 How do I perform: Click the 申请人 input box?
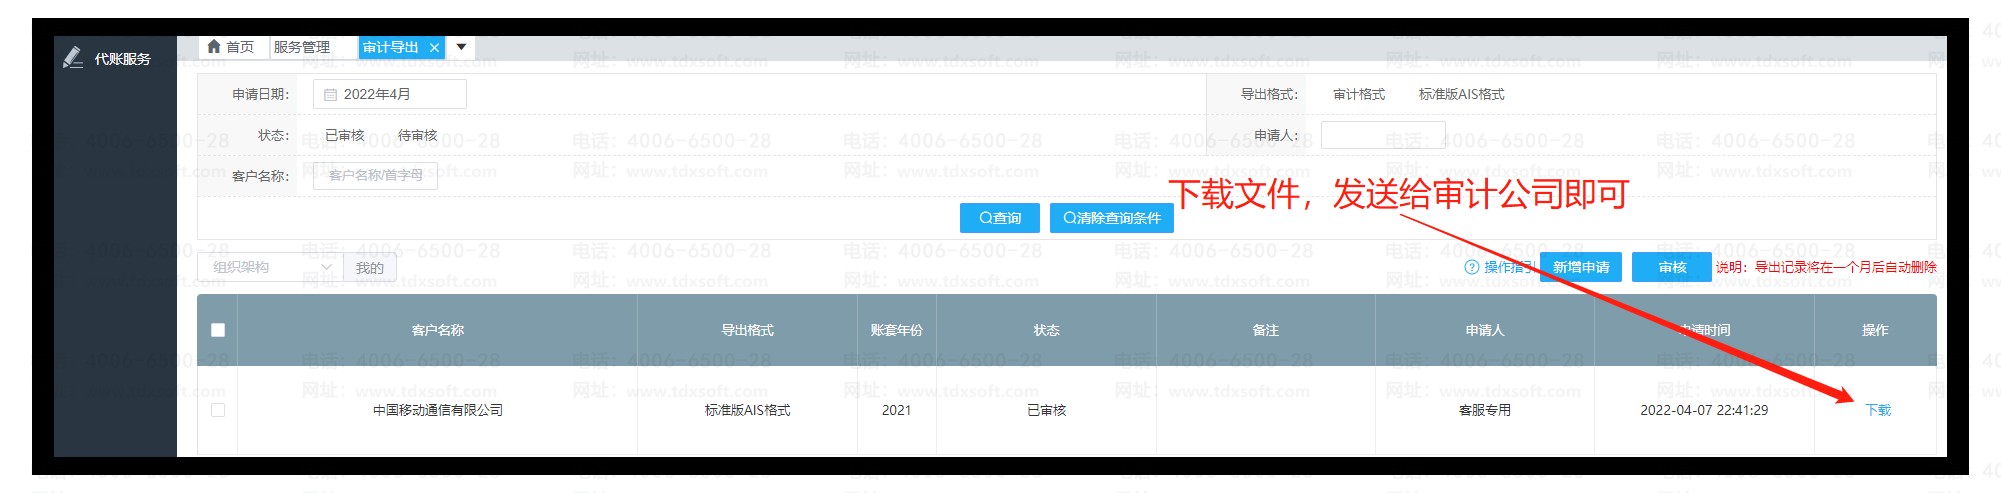pos(1382,135)
